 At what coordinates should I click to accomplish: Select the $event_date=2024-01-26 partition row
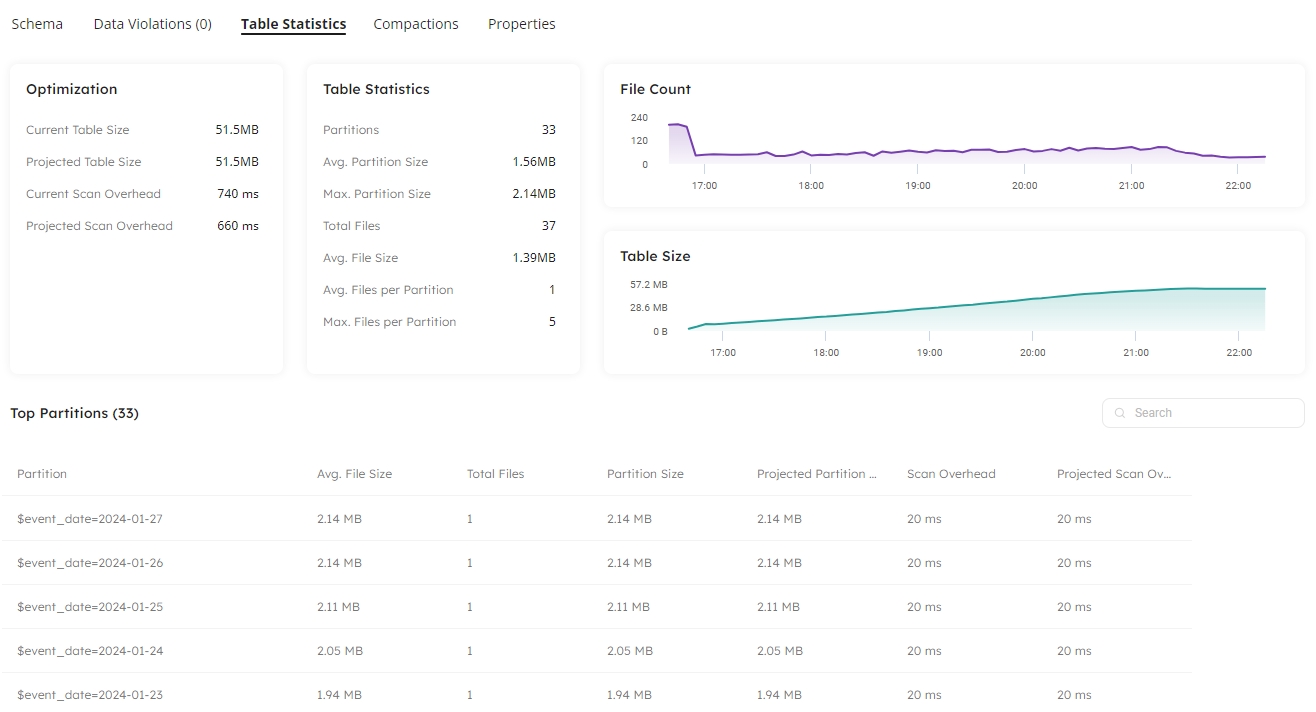point(90,563)
